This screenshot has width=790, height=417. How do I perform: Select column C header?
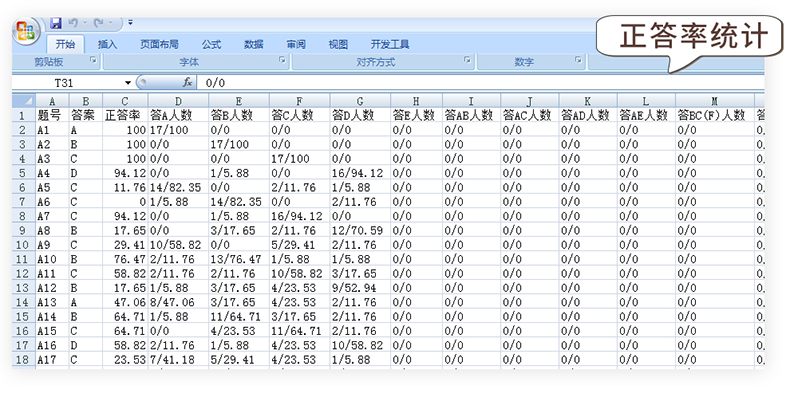tap(124, 101)
